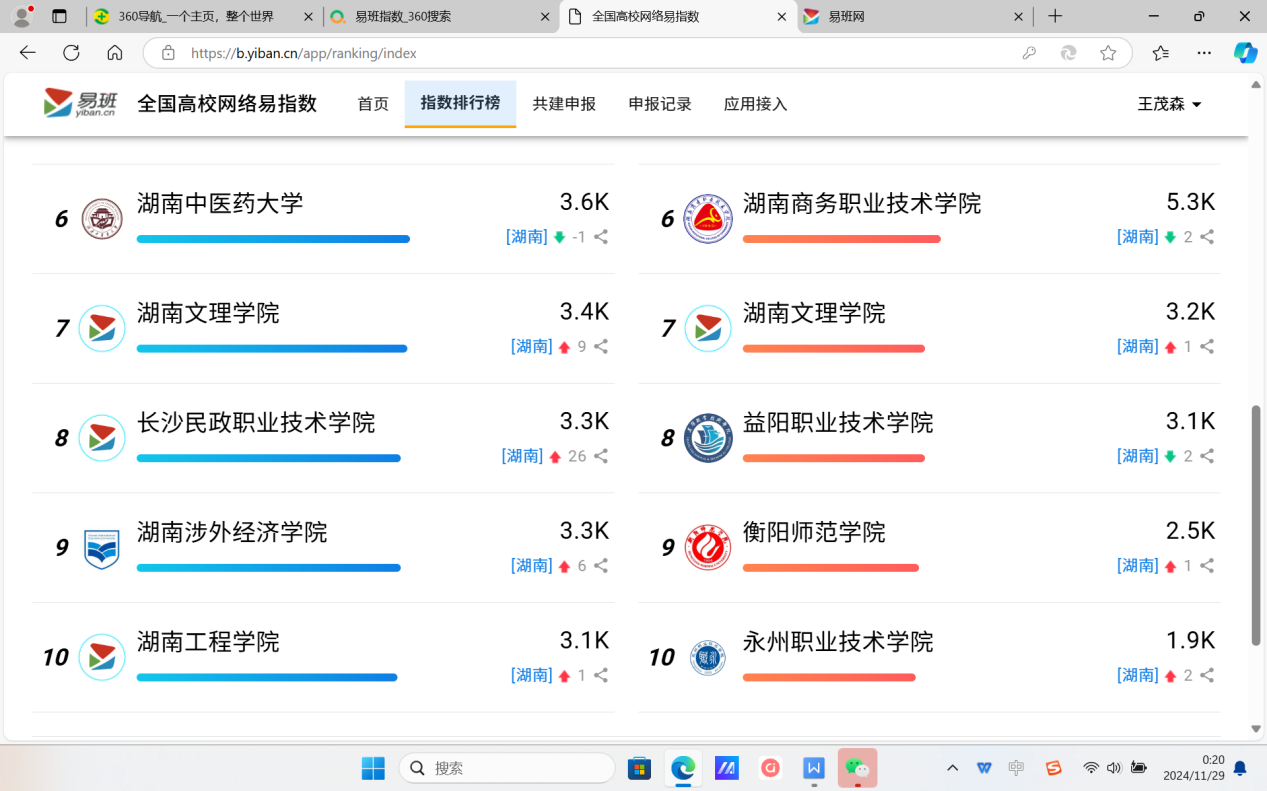Add page to favorites star icon
Screen dimensions: 1267x791
[1108, 53]
